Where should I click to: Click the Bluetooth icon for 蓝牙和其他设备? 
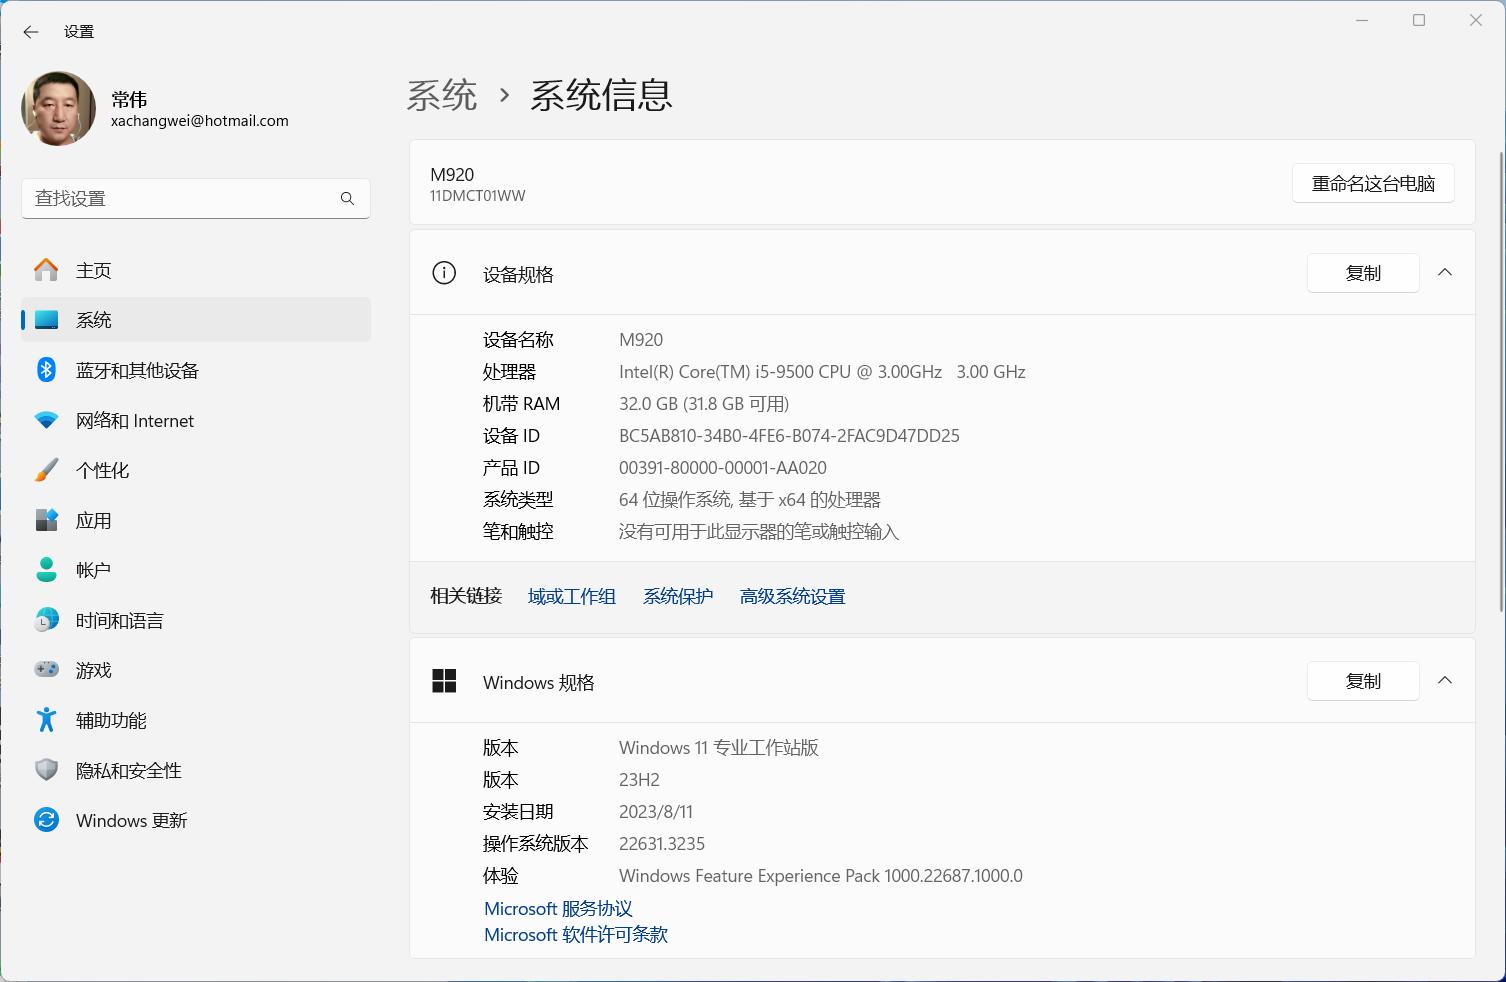46,370
